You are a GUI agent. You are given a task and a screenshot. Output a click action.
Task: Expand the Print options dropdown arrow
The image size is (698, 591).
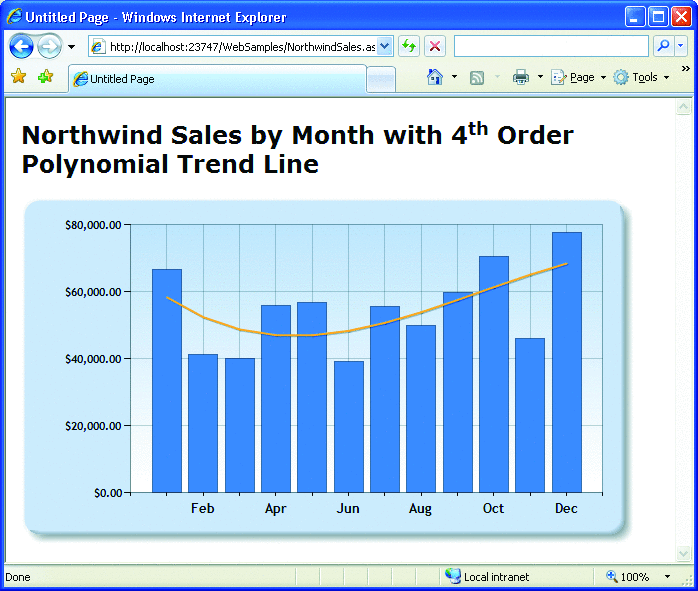point(540,77)
